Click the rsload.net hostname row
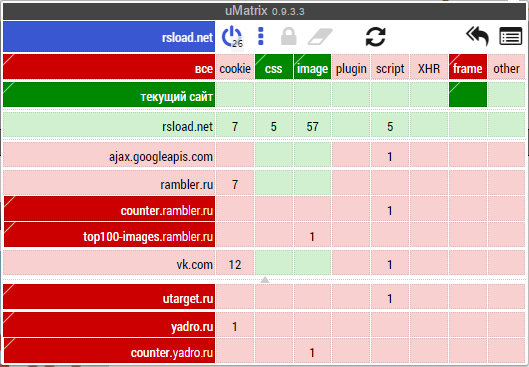The height and width of the screenshot is (367, 529). tap(109, 125)
